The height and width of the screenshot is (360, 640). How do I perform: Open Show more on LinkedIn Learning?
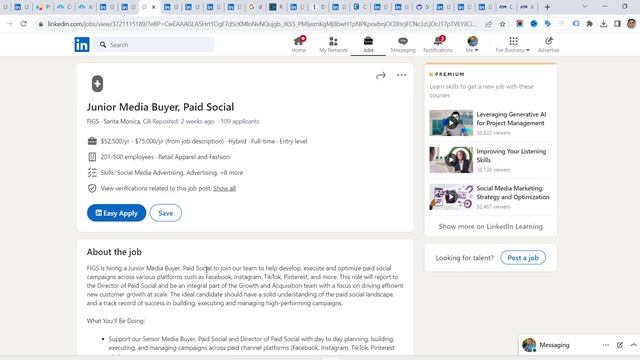point(491,227)
